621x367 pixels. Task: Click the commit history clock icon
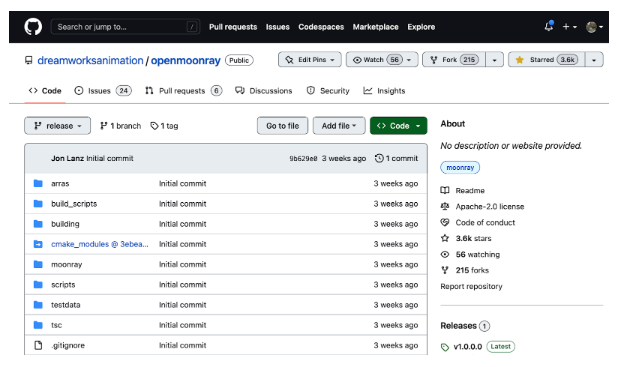point(379,158)
